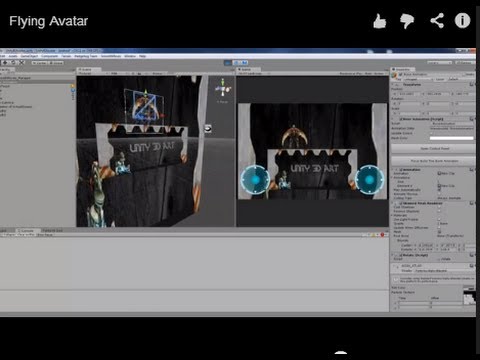Collapse the Skinned Mesh Renderer section
Screen dimensions: 480x360
pos(393,203)
